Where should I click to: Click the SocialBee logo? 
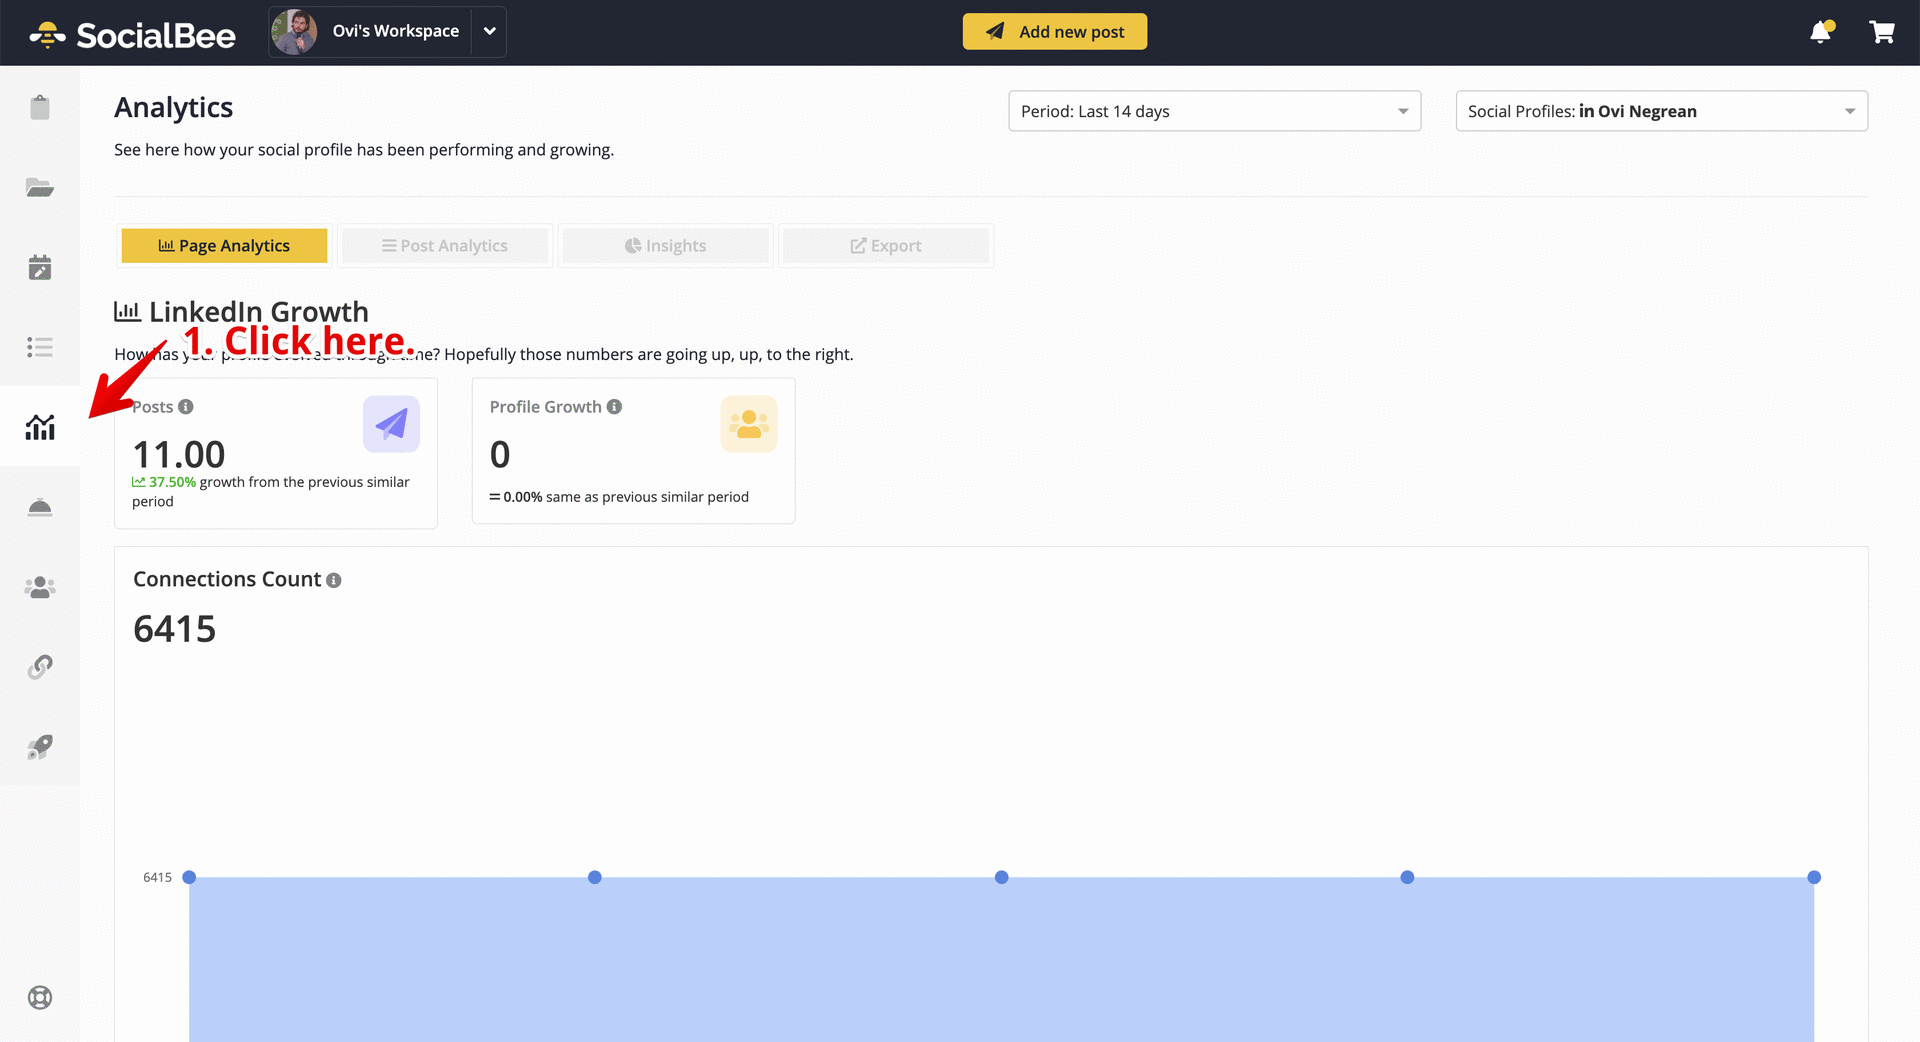133,35
